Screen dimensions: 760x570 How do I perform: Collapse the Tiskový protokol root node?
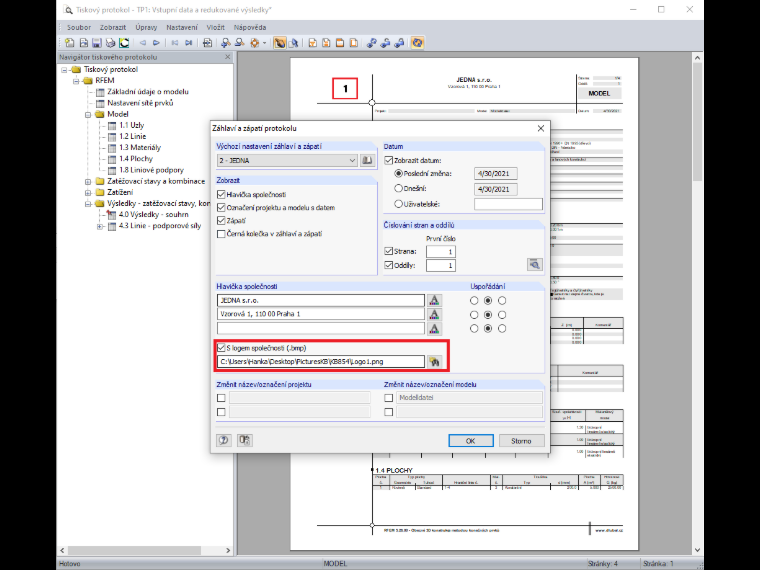click(64, 70)
